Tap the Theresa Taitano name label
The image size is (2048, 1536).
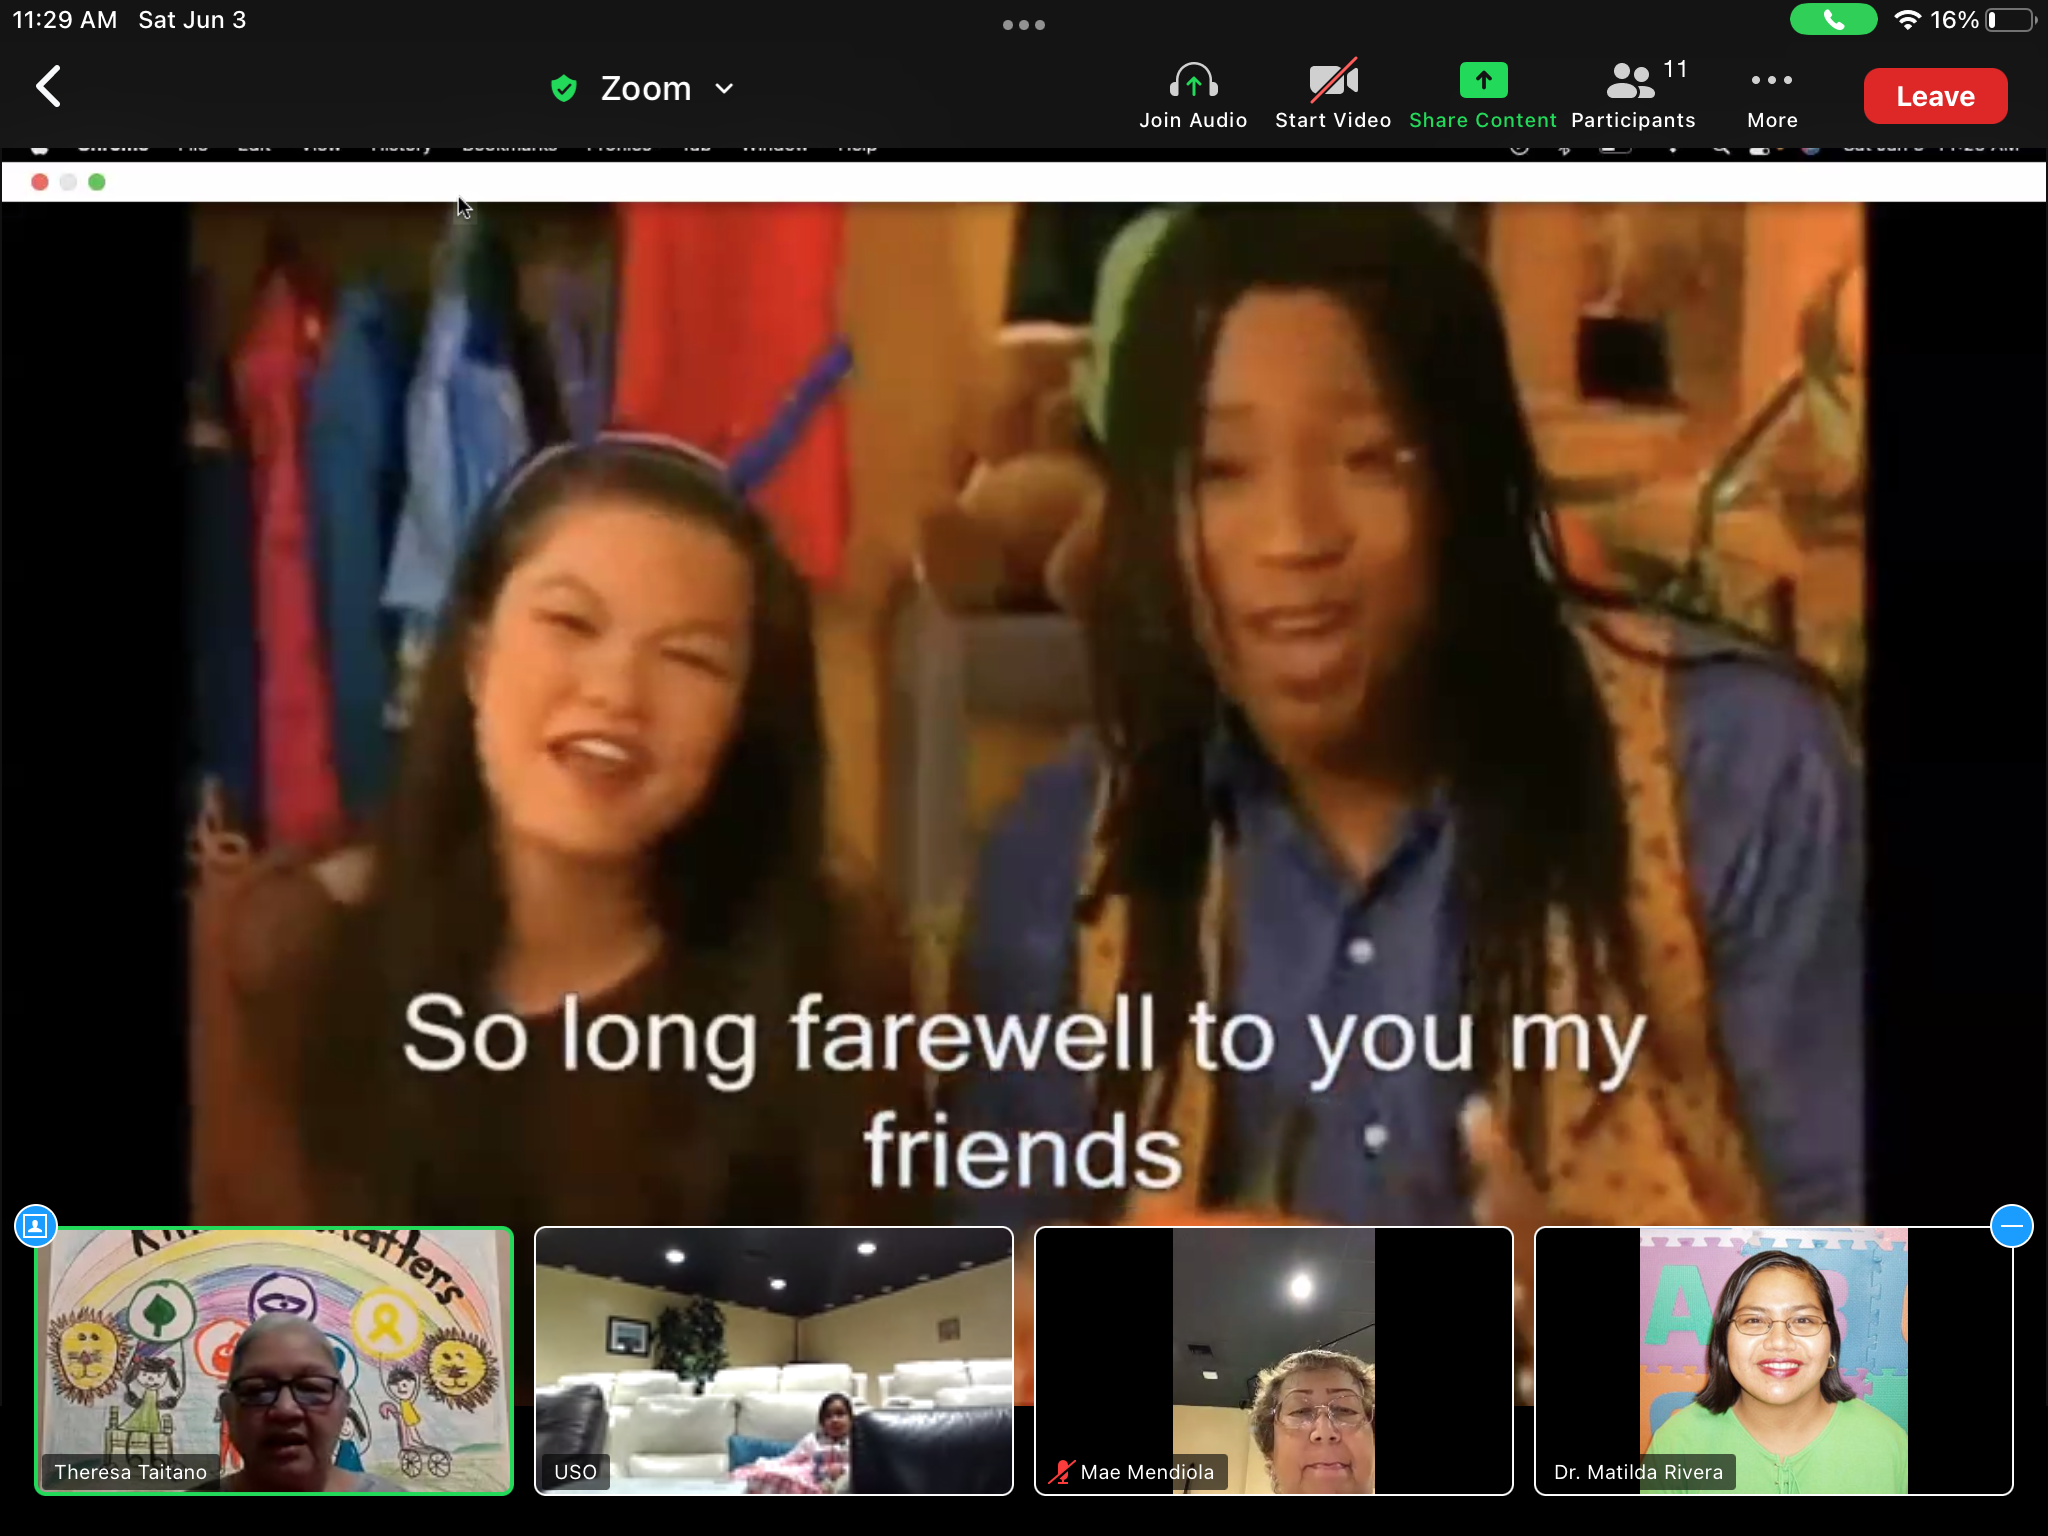131,1472
